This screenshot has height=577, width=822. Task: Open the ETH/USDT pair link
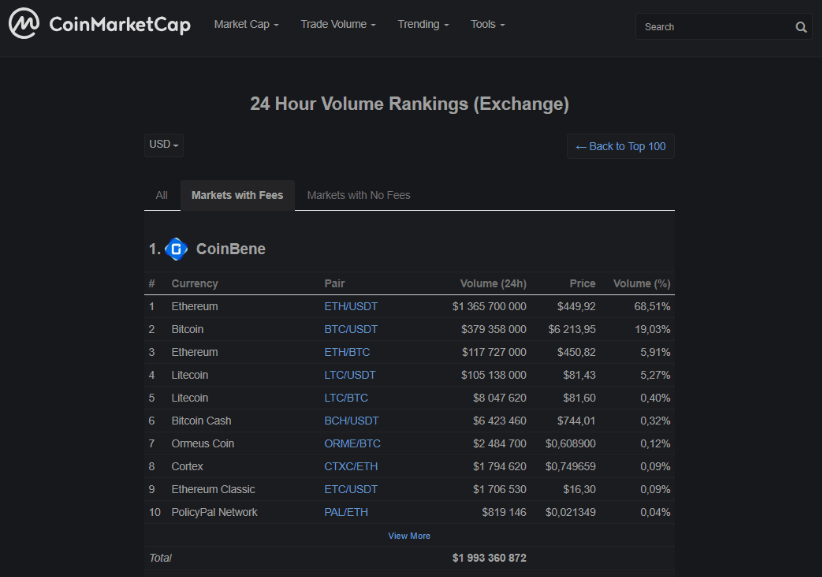[351, 307]
